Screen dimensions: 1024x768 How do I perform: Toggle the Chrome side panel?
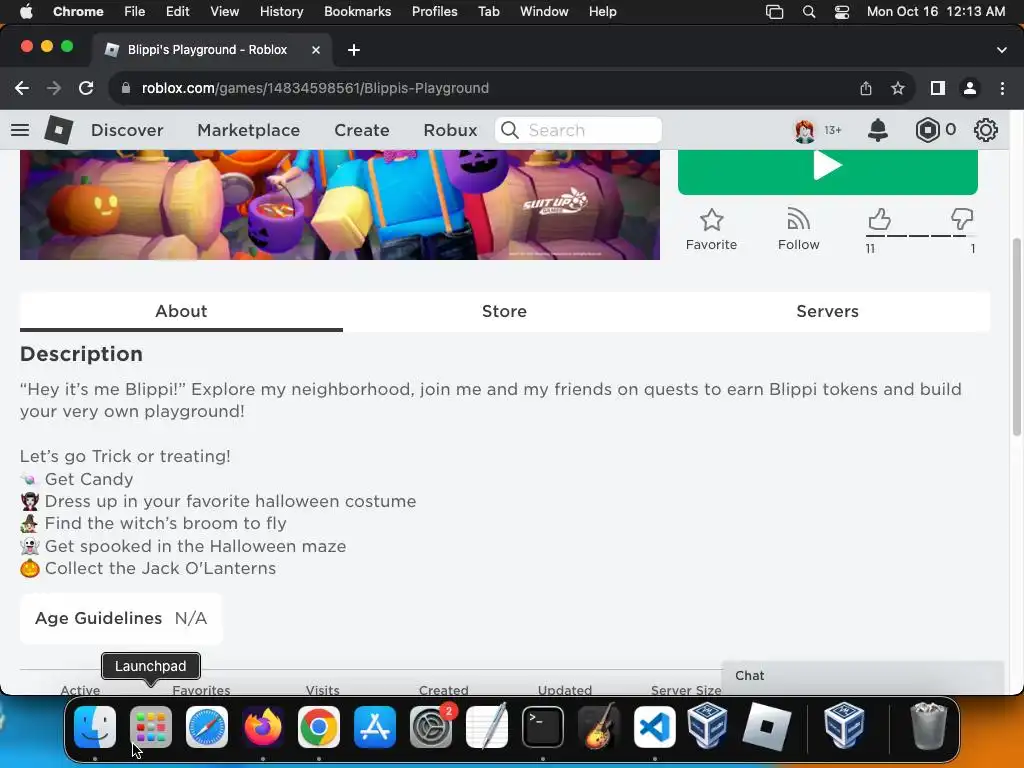pos(938,88)
